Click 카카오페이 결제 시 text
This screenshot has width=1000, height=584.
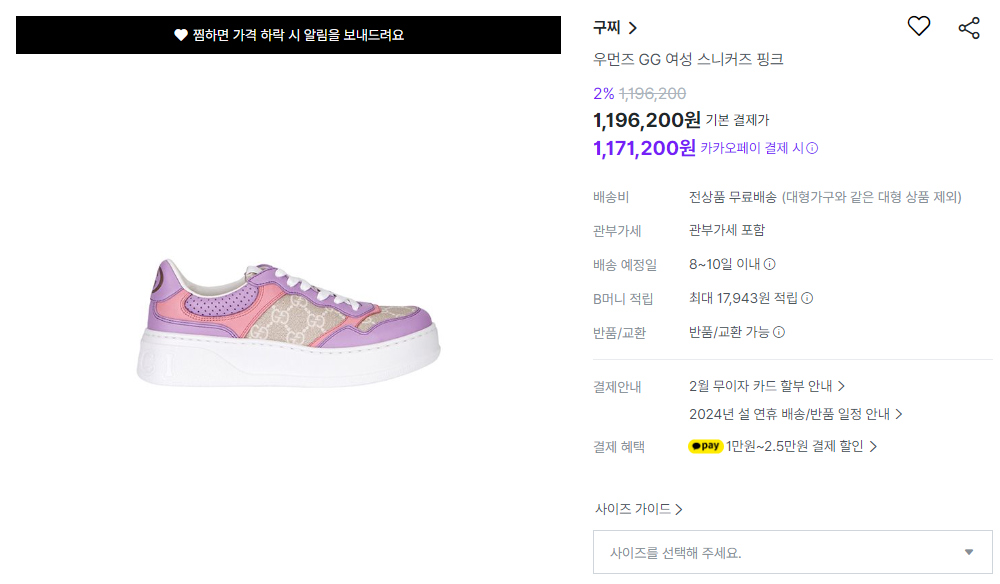[752, 149]
